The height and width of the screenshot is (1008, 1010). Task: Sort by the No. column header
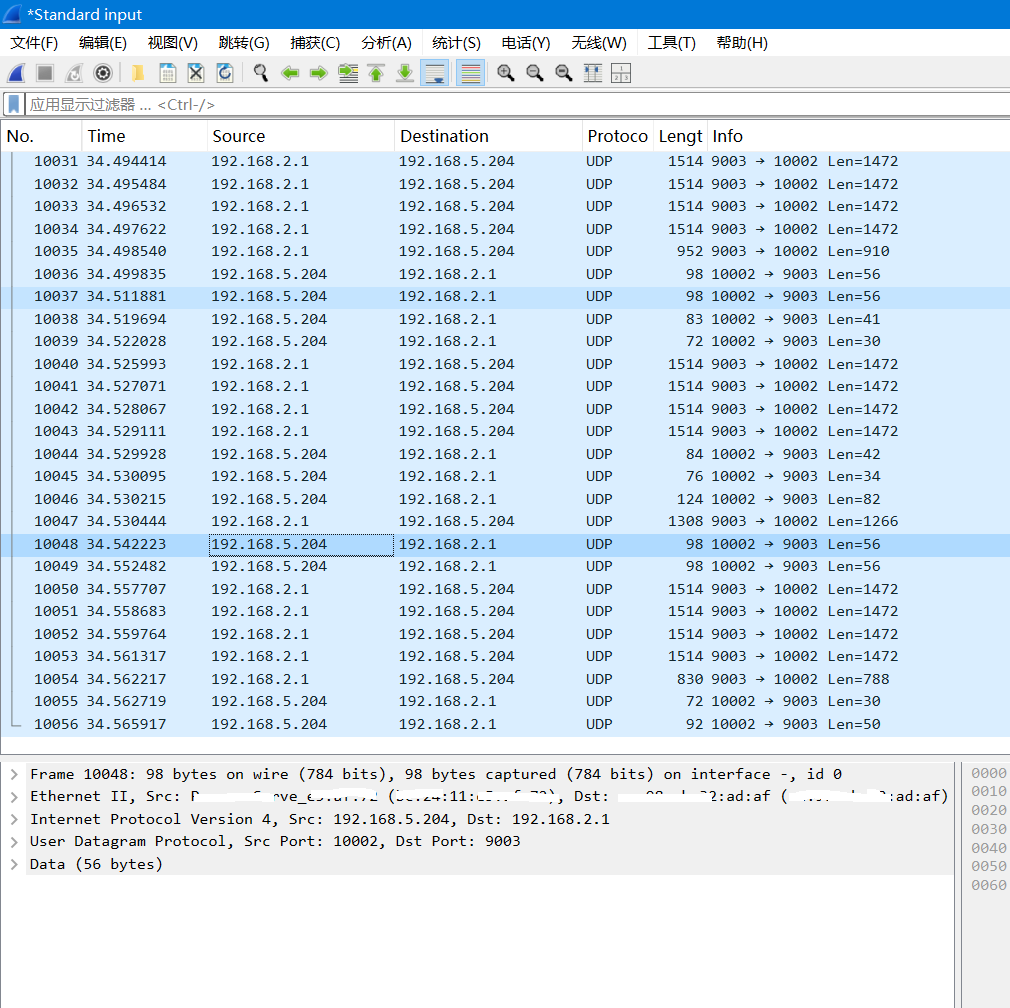42,136
